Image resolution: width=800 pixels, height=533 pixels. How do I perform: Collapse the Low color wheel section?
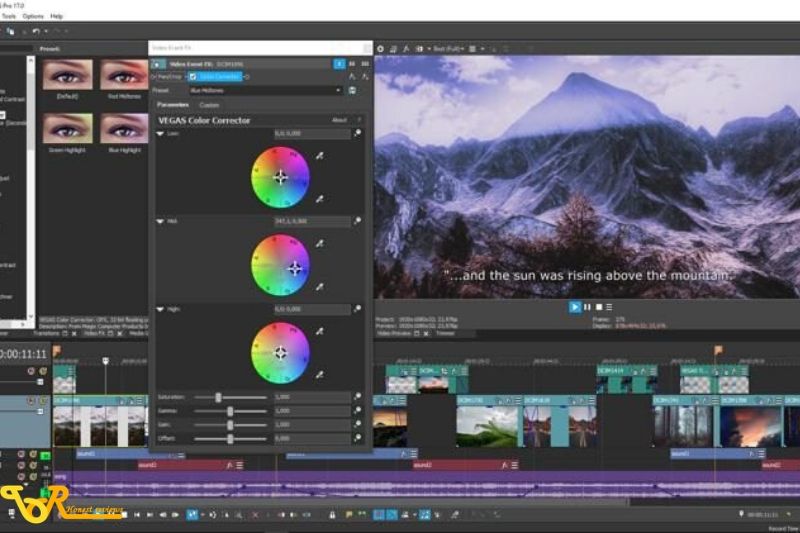click(160, 134)
